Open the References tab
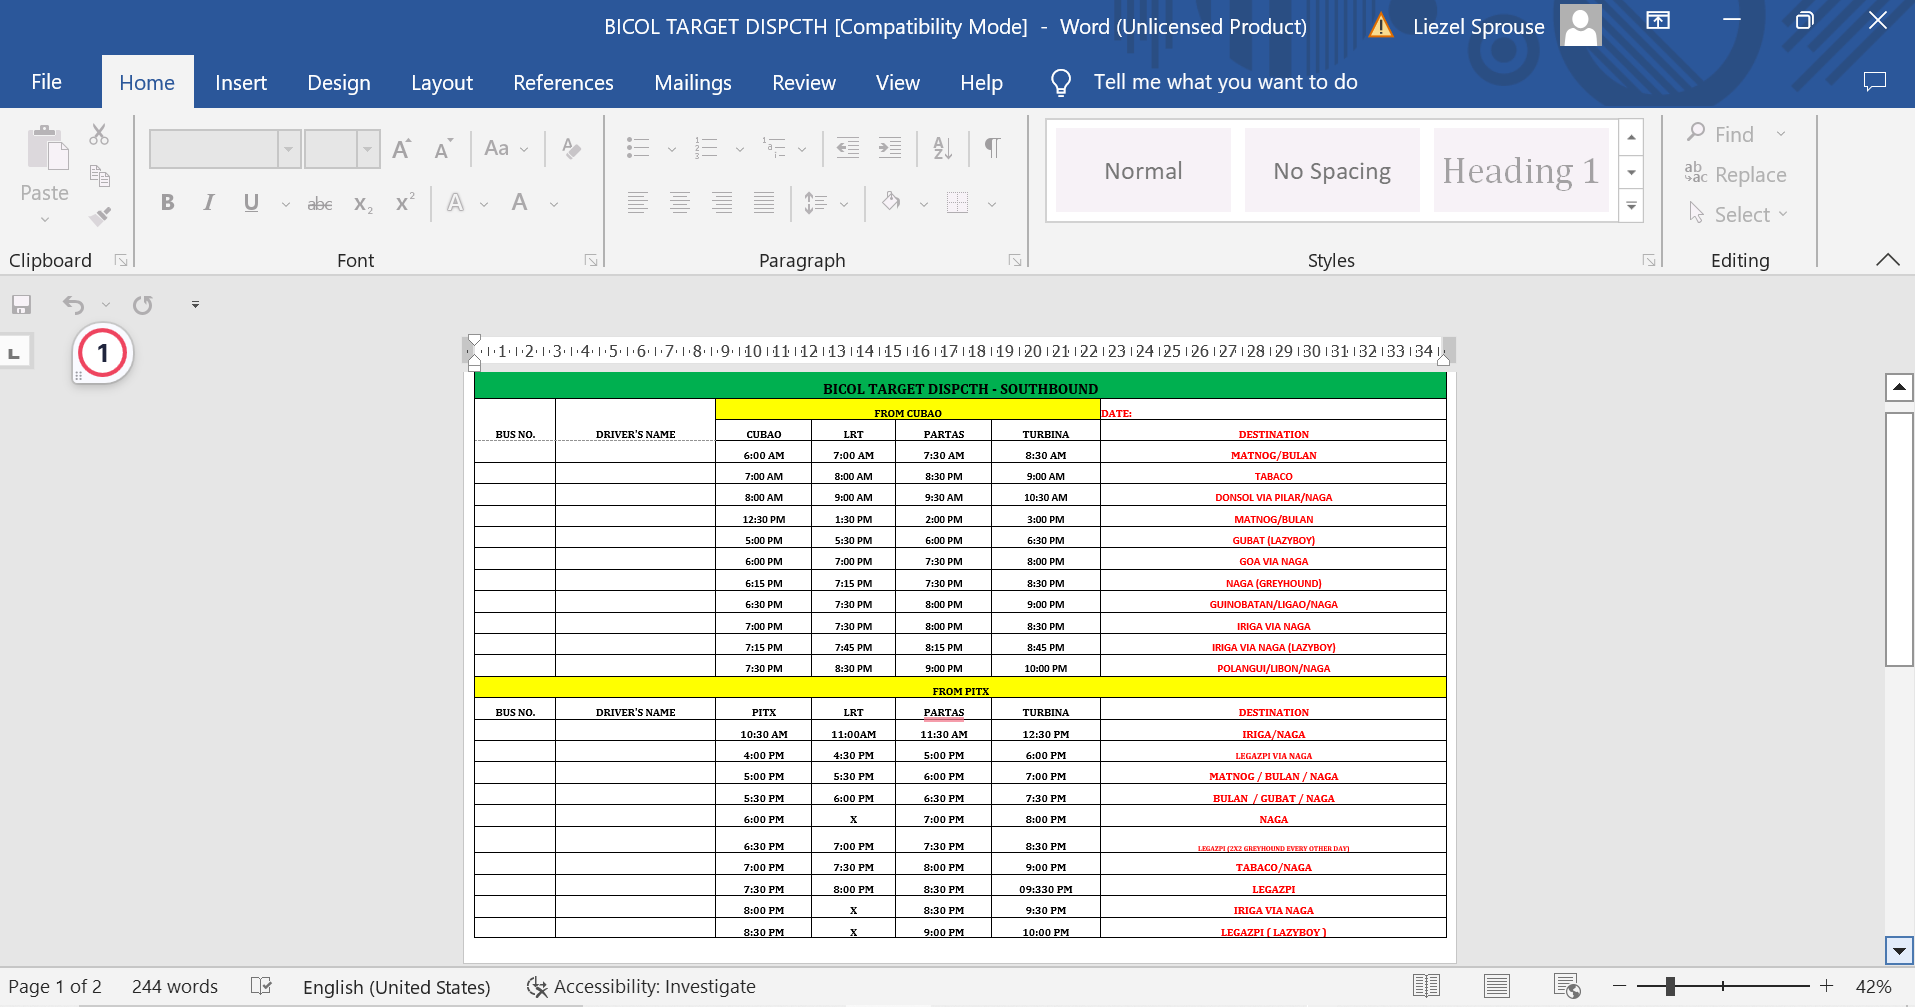1915x1007 pixels. click(563, 82)
